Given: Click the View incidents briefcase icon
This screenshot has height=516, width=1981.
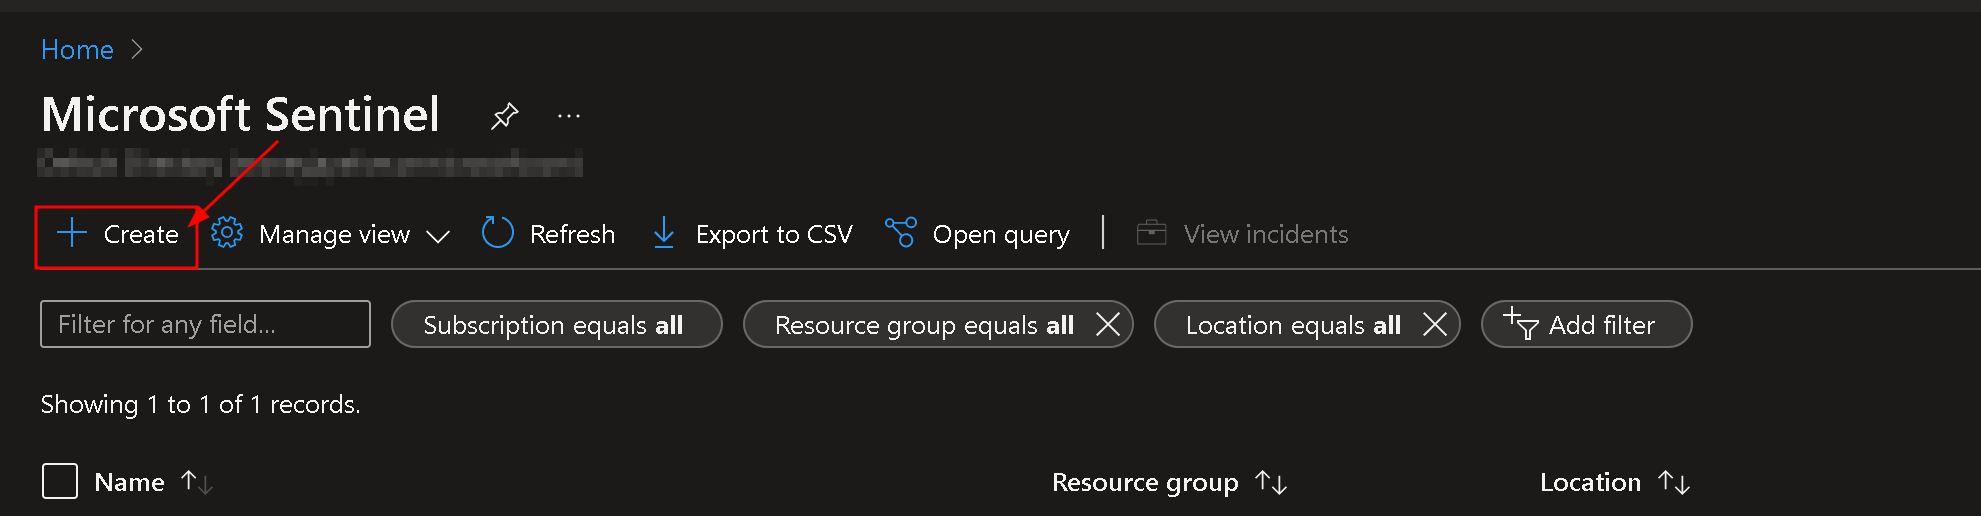Looking at the screenshot, I should click(x=1151, y=233).
